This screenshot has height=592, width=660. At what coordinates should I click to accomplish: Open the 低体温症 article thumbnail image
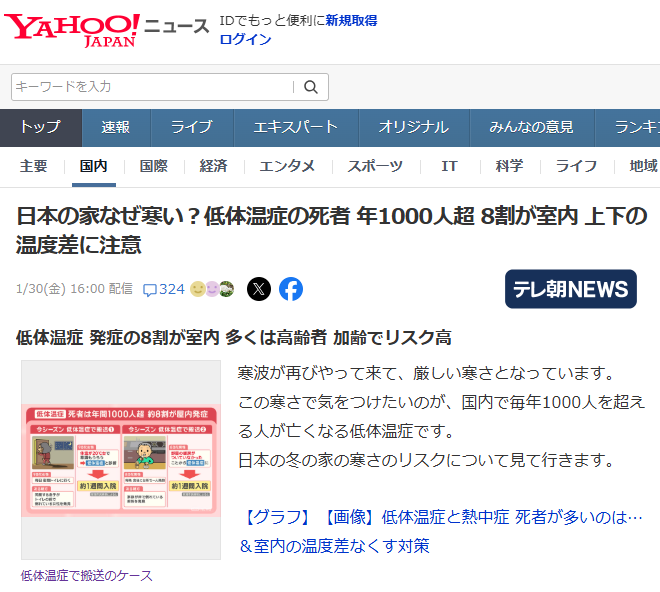(x=121, y=460)
